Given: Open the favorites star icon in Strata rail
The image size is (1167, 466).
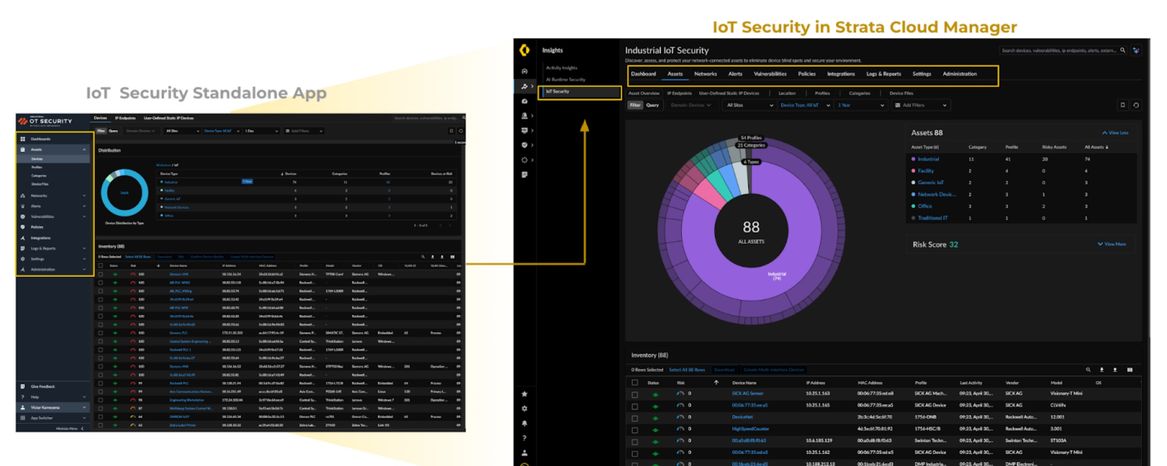Looking at the screenshot, I should 524,394.
